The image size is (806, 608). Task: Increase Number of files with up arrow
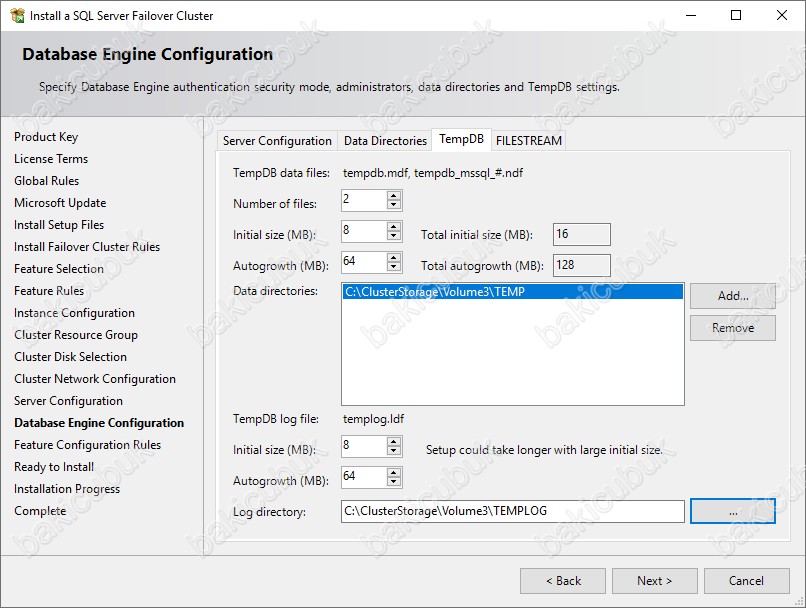(x=394, y=195)
